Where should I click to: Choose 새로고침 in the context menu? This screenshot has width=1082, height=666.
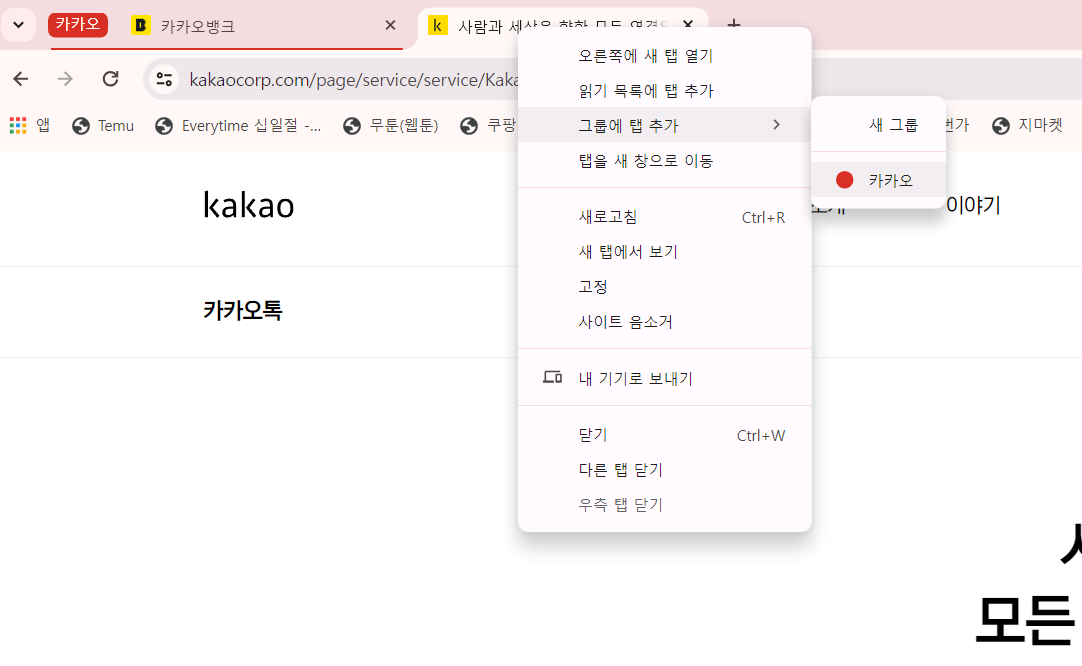[665, 217]
